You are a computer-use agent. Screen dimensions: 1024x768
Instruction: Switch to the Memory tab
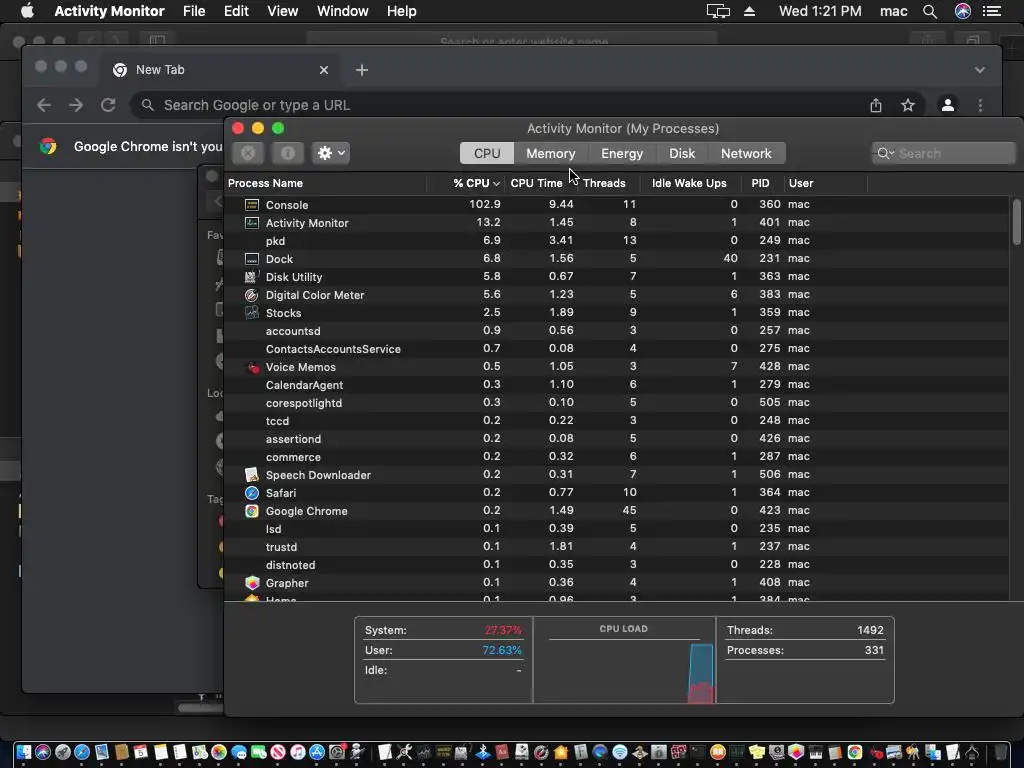tap(551, 153)
